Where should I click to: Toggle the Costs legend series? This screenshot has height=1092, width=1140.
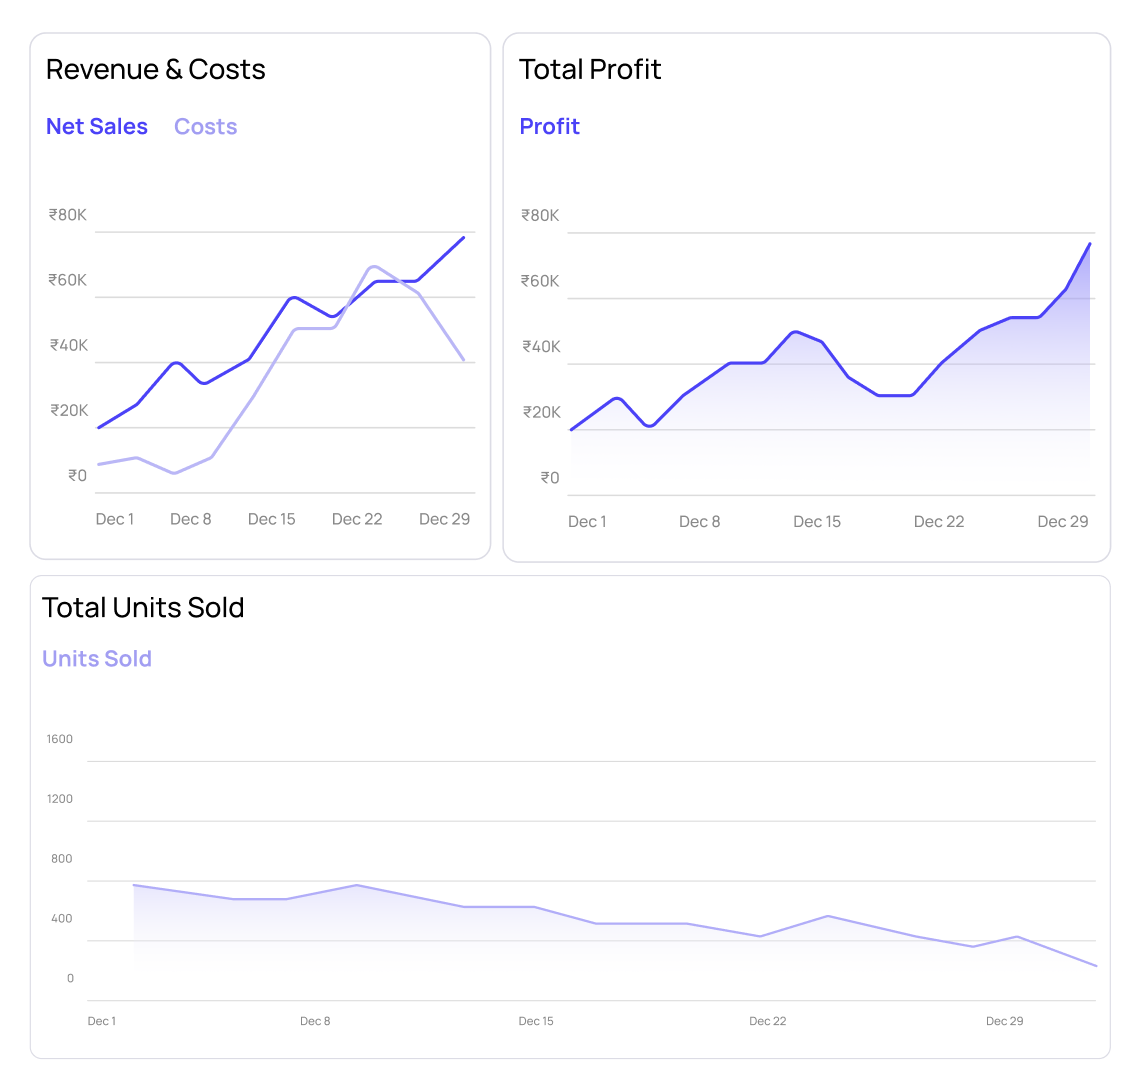pyautogui.click(x=205, y=127)
